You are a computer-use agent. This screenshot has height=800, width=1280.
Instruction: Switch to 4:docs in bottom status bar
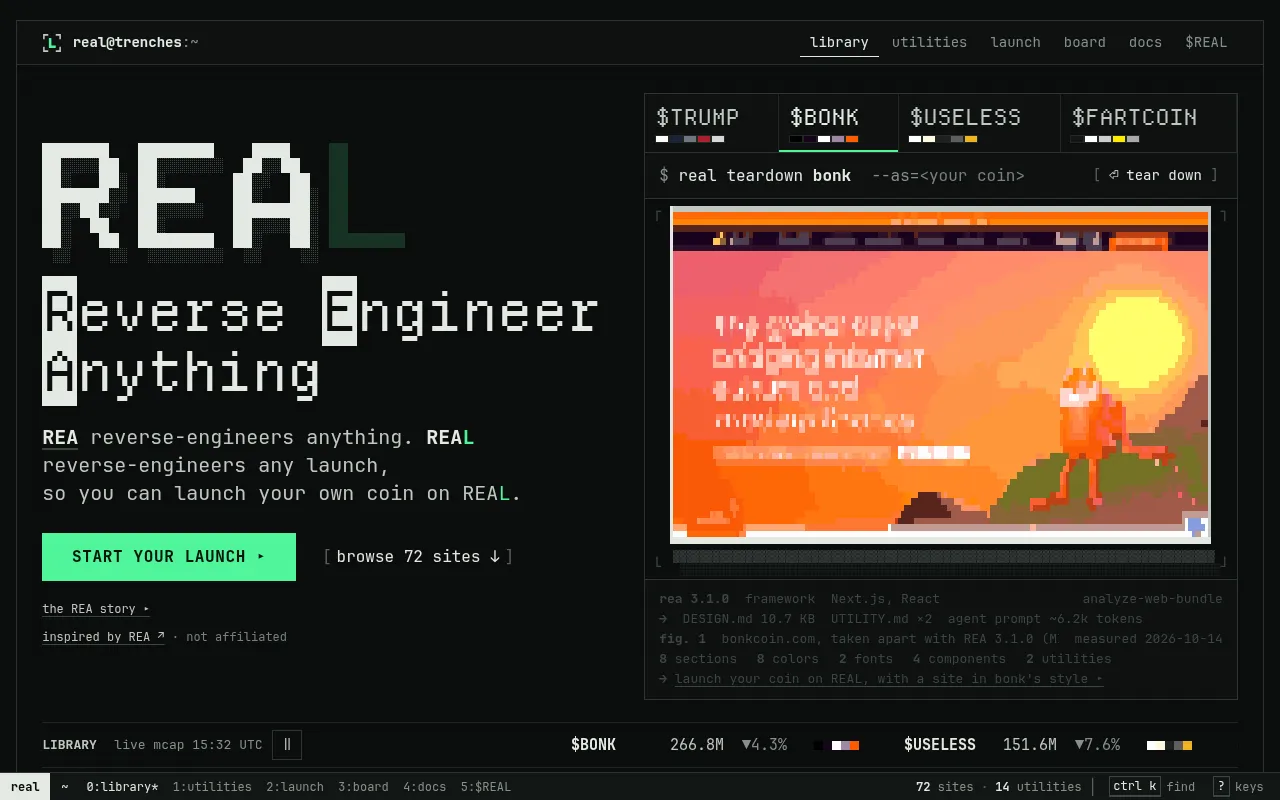tap(425, 787)
